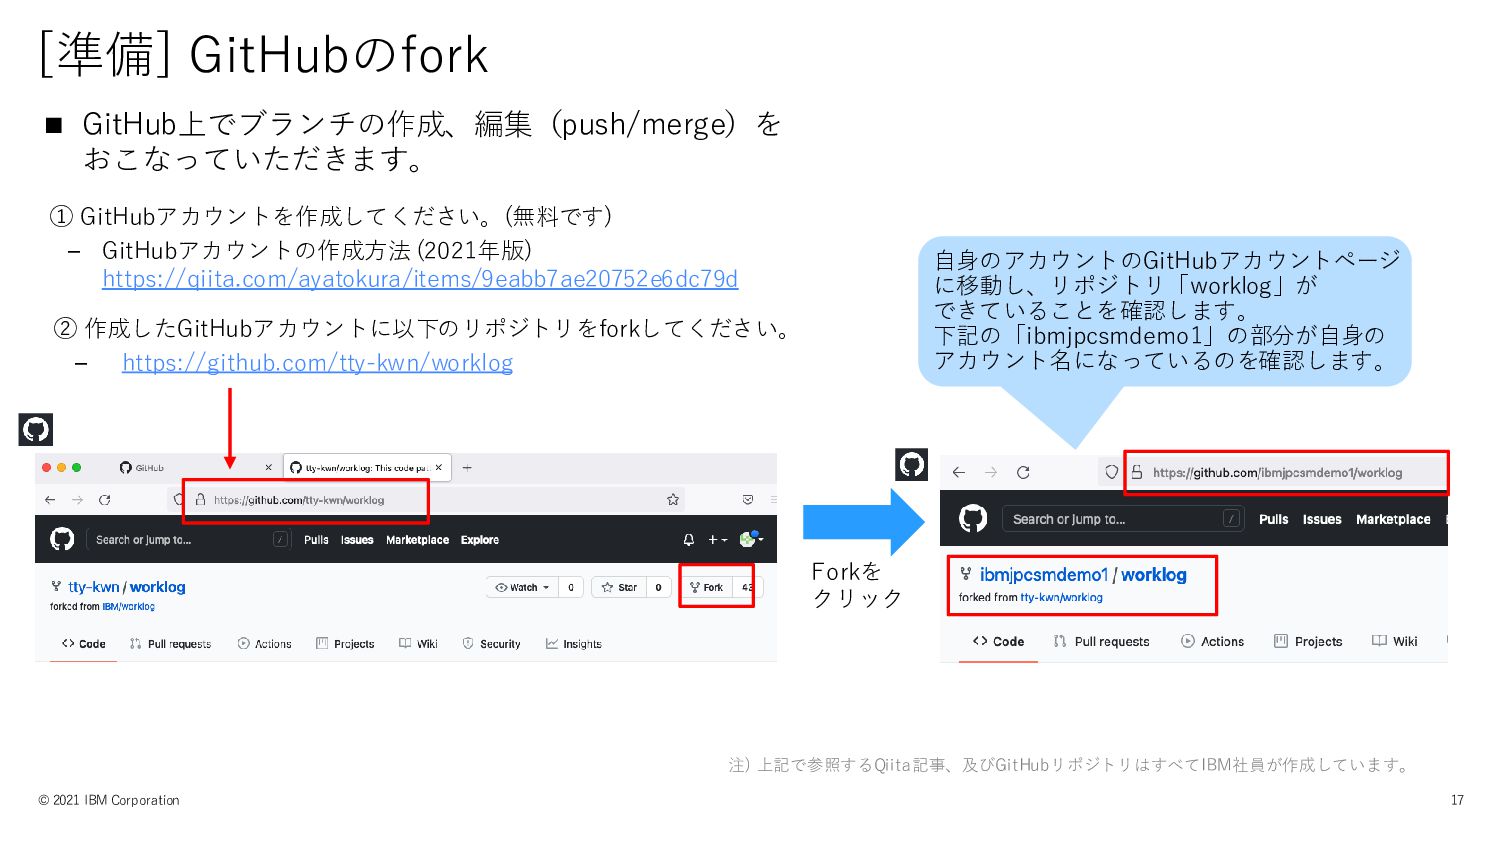
Task: Click Pulls in right GitHub header
Action: click(x=1273, y=519)
